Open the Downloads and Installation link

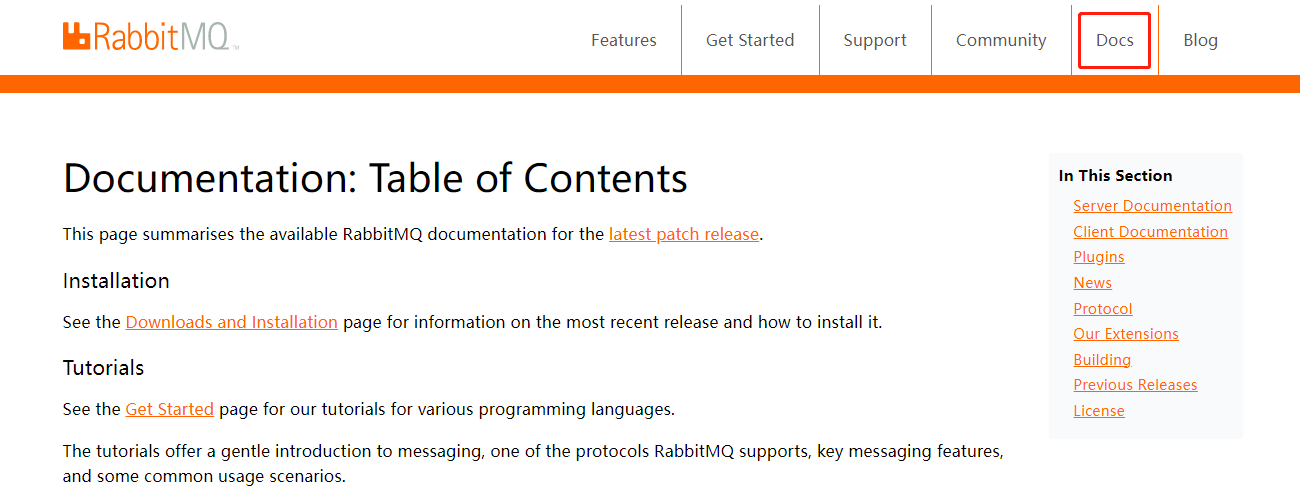point(232,322)
